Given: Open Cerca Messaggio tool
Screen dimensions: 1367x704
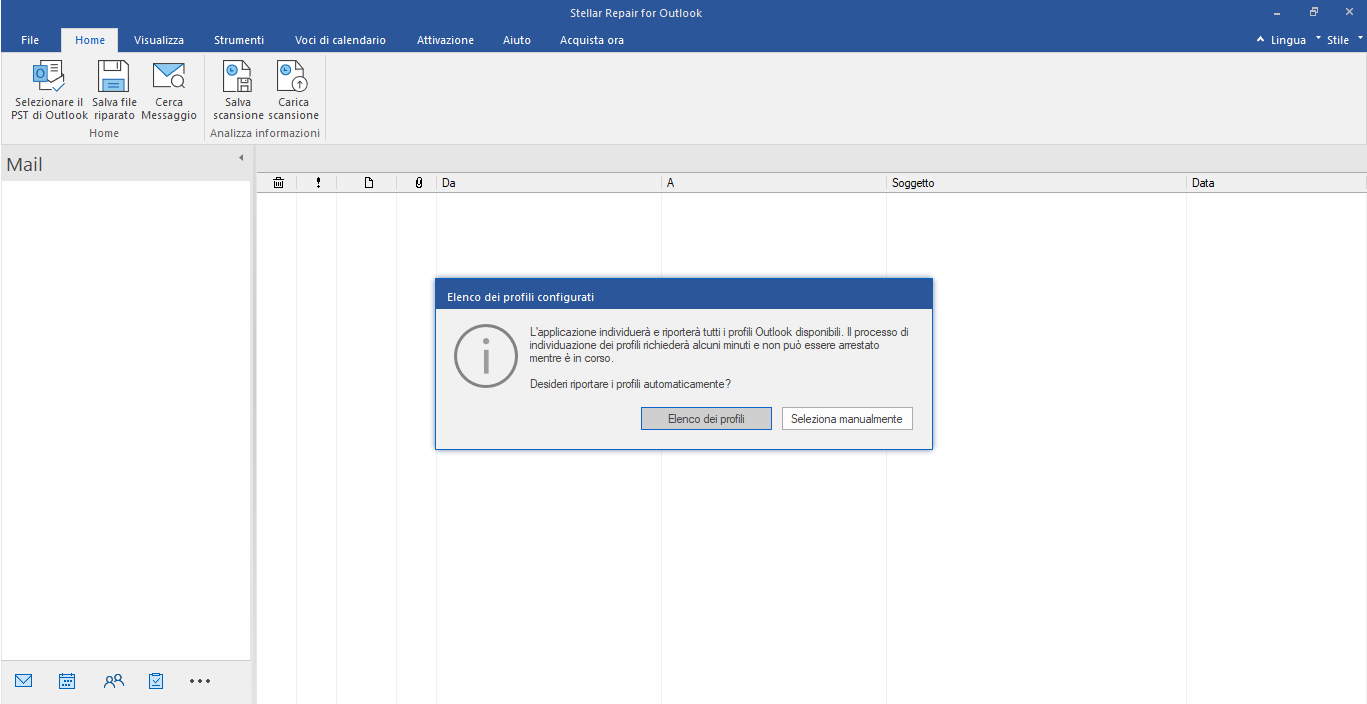Looking at the screenshot, I should 169,78.
